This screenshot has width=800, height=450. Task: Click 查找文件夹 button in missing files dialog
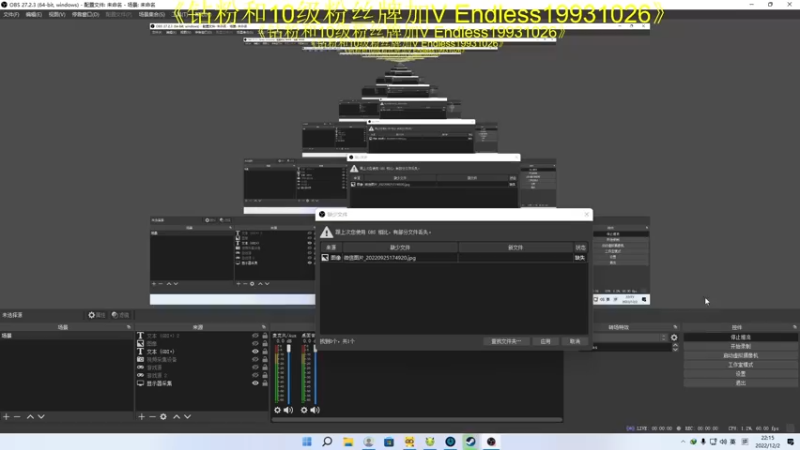pyautogui.click(x=506, y=341)
